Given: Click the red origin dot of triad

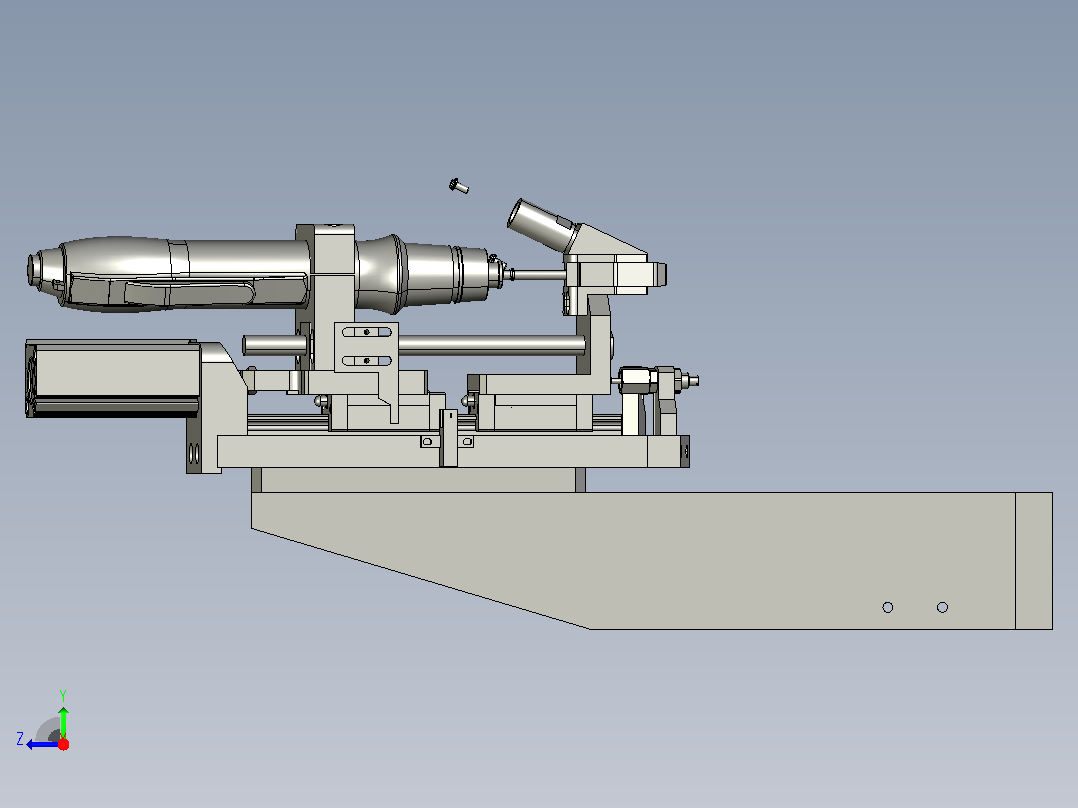Looking at the screenshot, I should 63,744.
